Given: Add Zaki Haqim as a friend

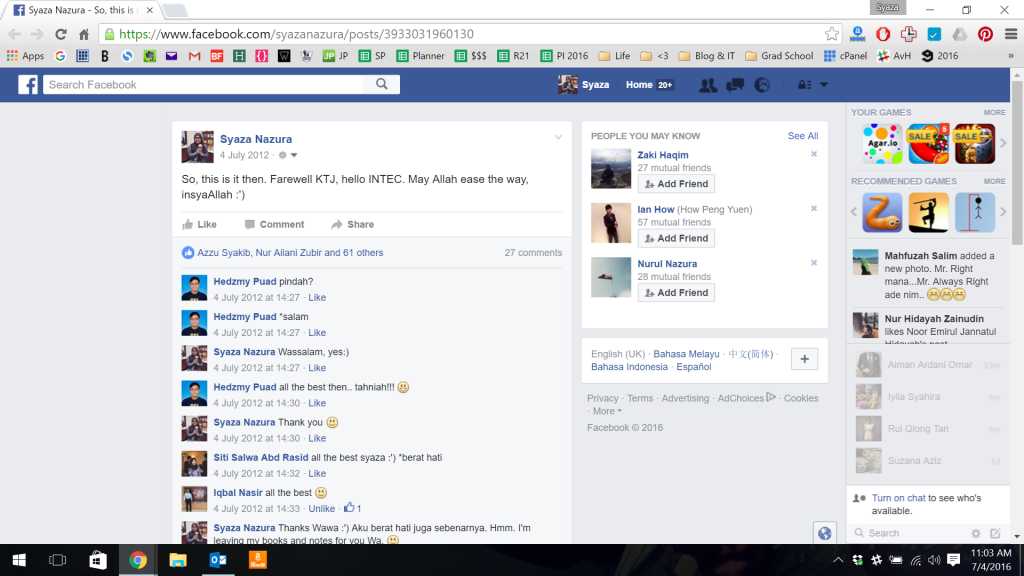Looking at the screenshot, I should pos(676,184).
